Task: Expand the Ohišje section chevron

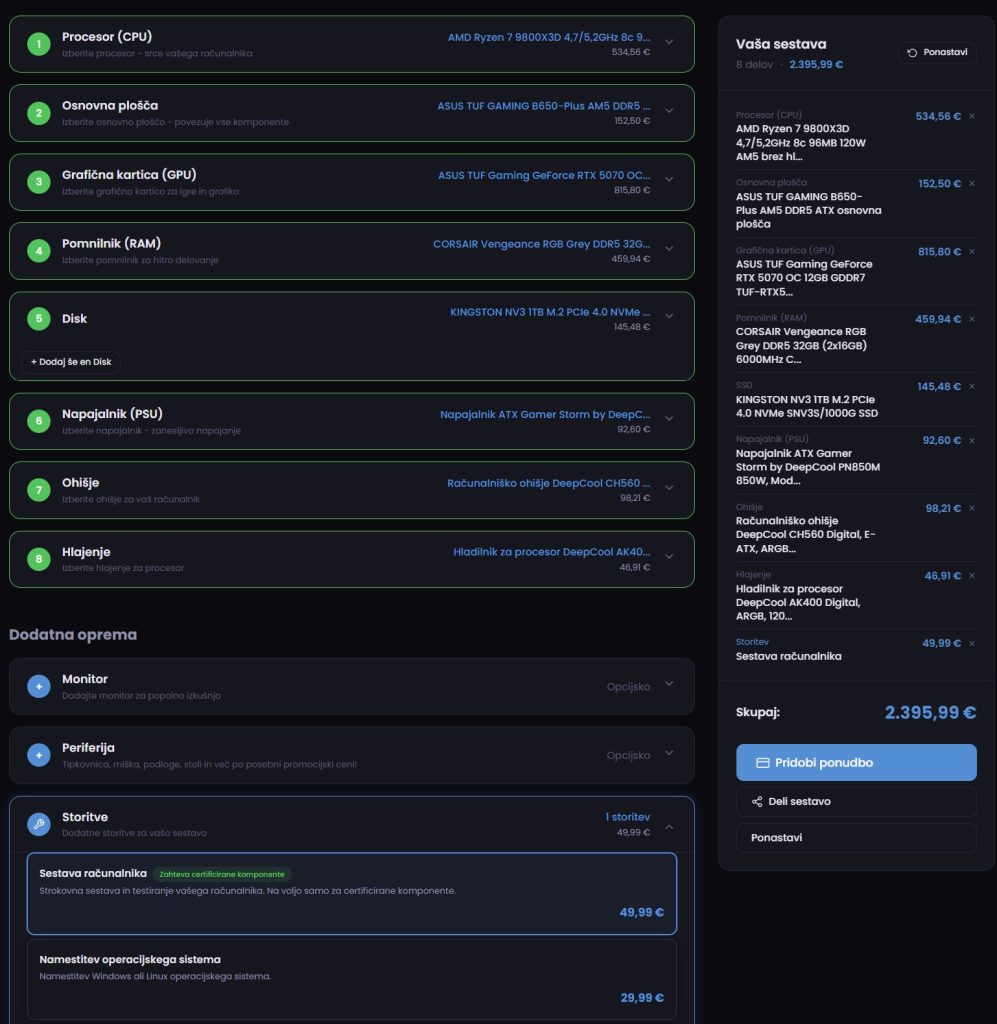Action: pos(669,487)
